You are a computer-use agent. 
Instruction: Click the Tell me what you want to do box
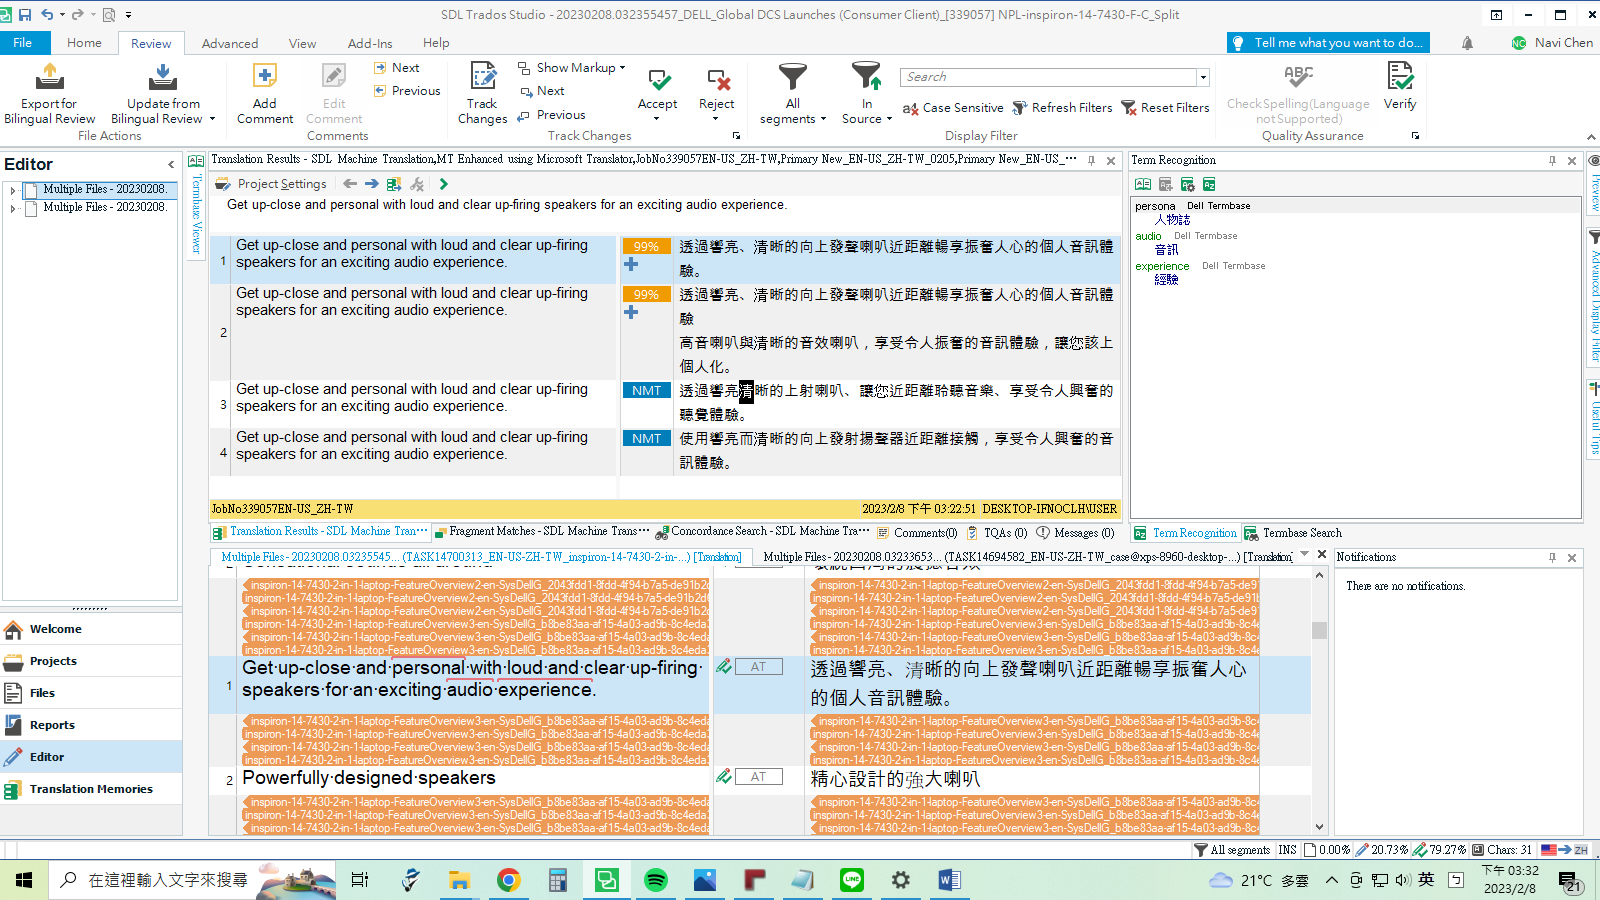pyautogui.click(x=1328, y=43)
